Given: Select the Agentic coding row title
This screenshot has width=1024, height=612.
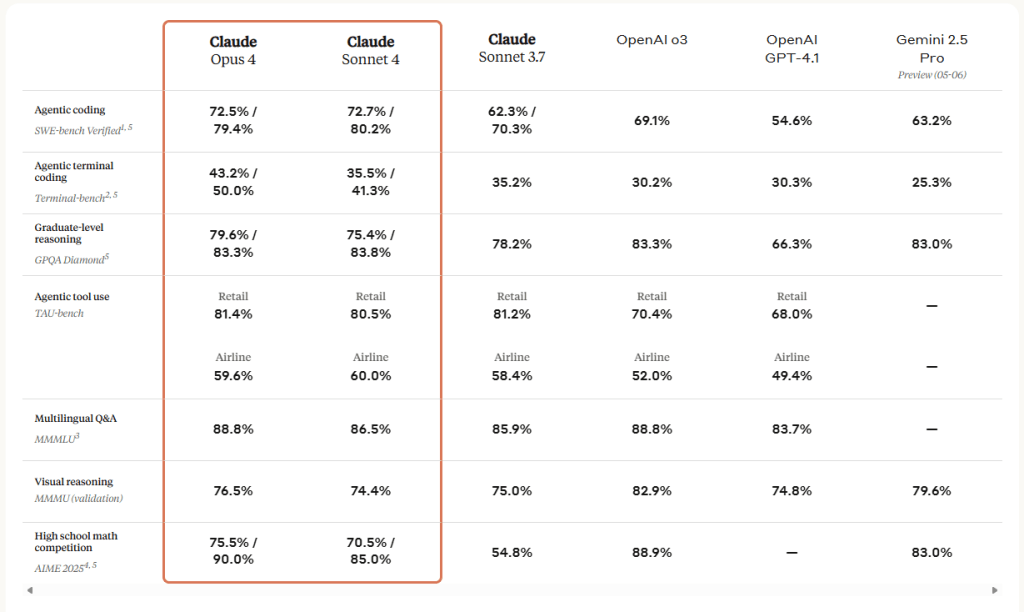Looking at the screenshot, I should coord(69,110).
